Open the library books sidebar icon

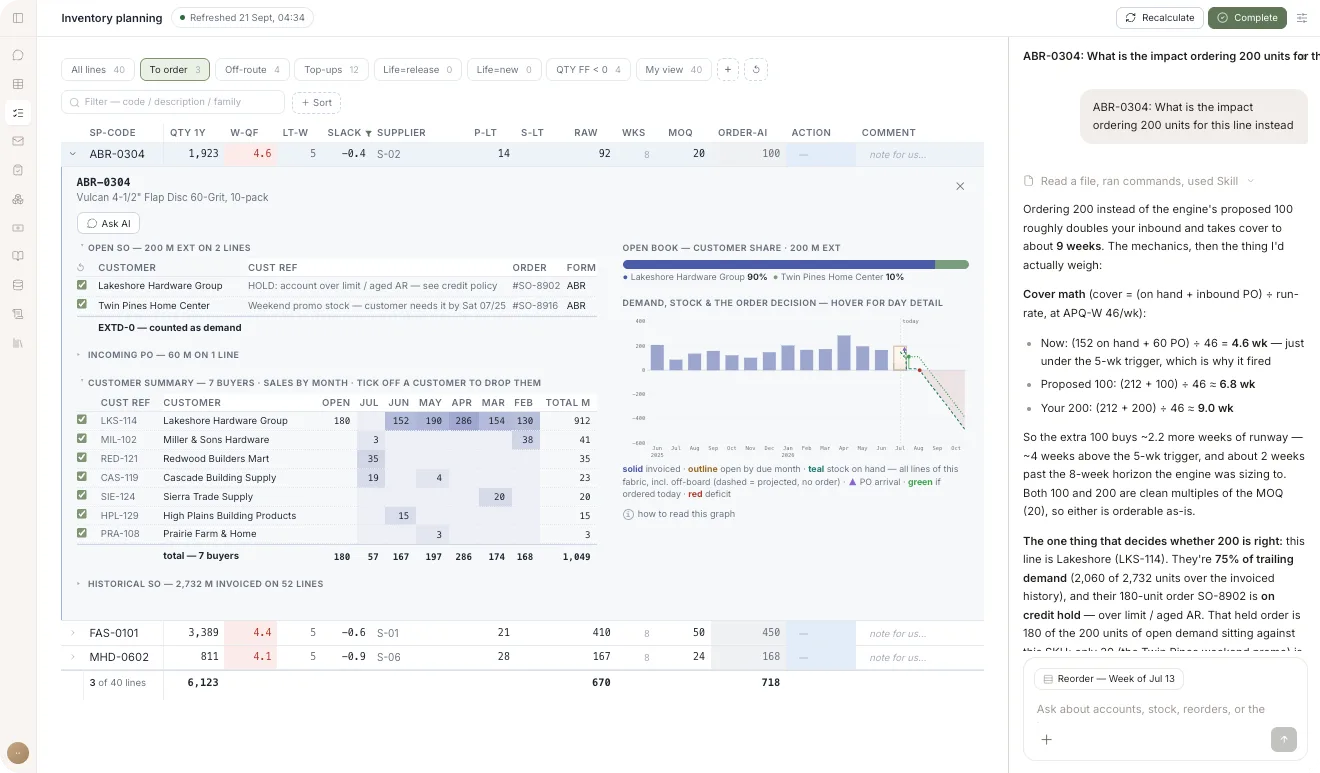pyautogui.click(x=18, y=343)
